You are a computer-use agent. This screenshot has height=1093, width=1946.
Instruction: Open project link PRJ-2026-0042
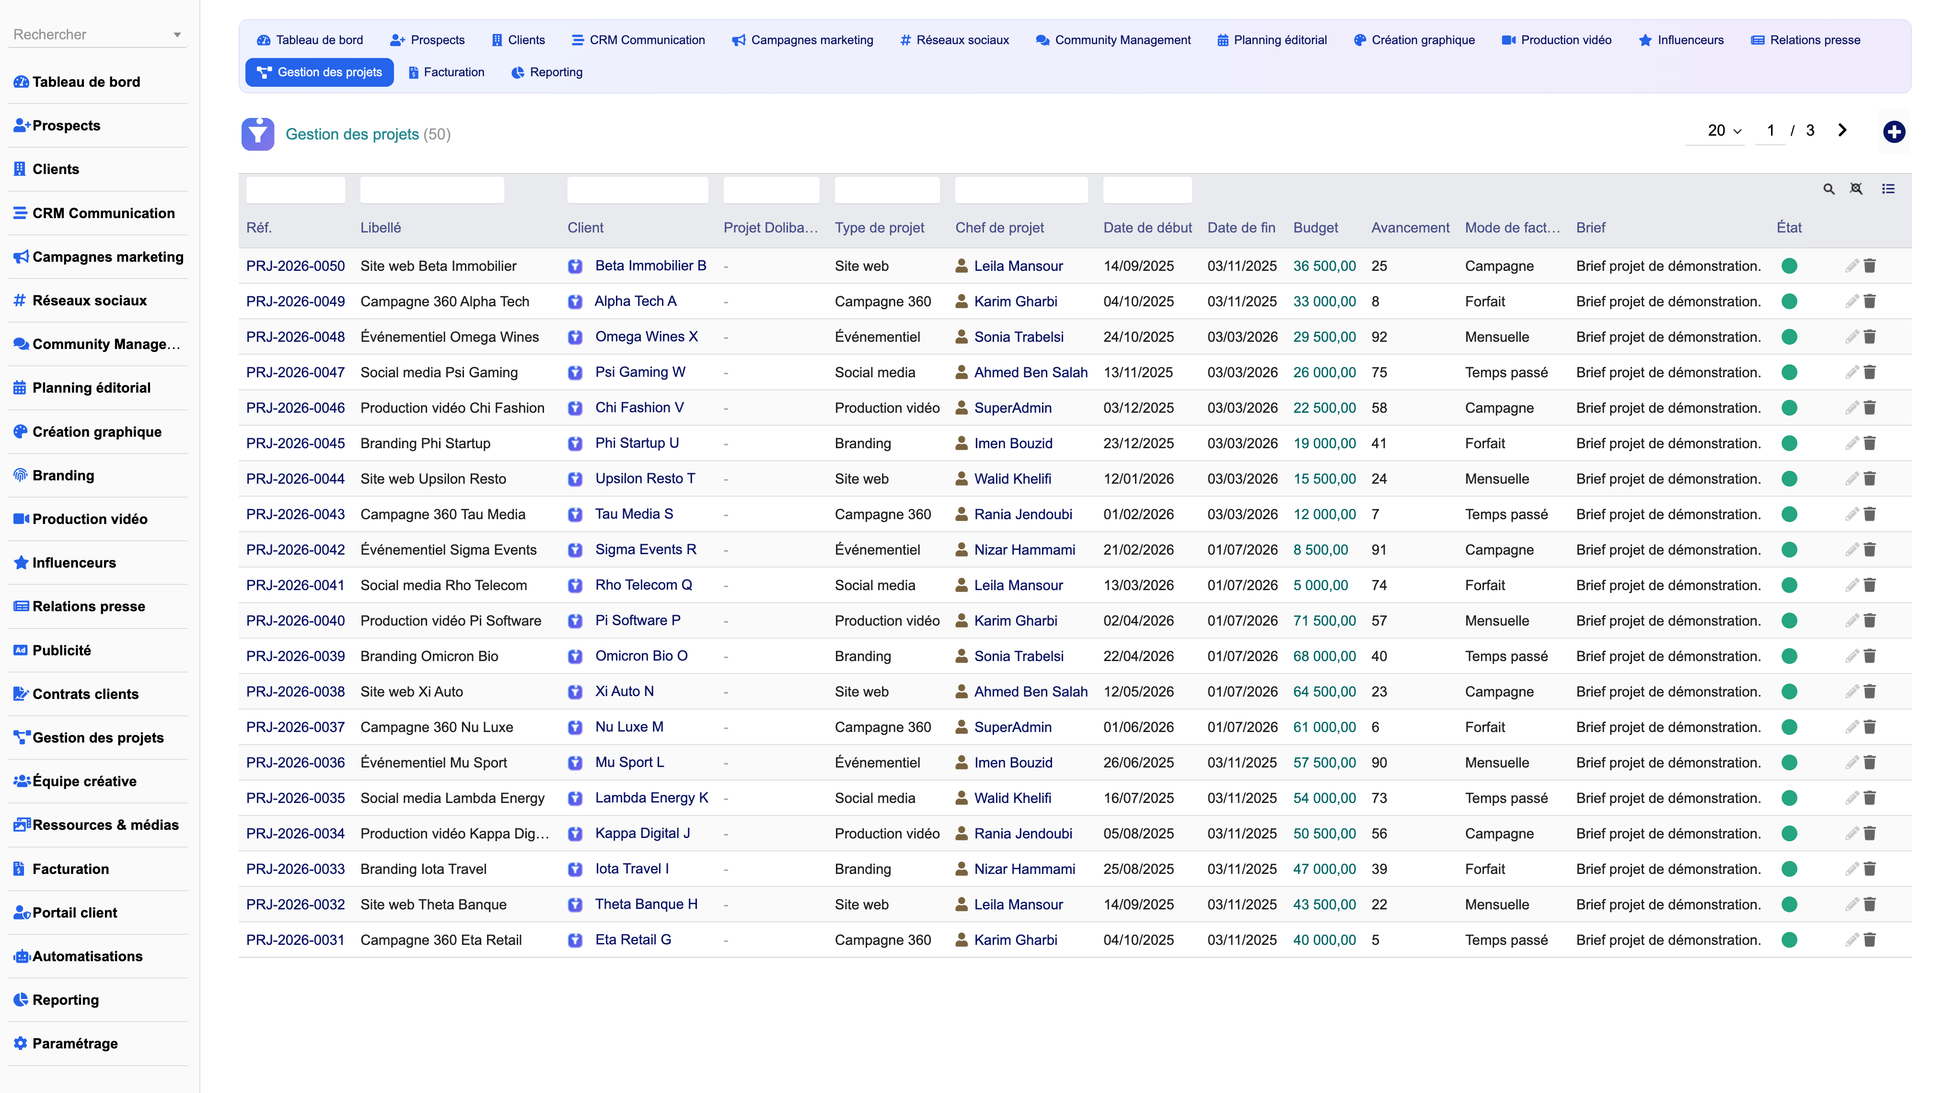pos(295,550)
